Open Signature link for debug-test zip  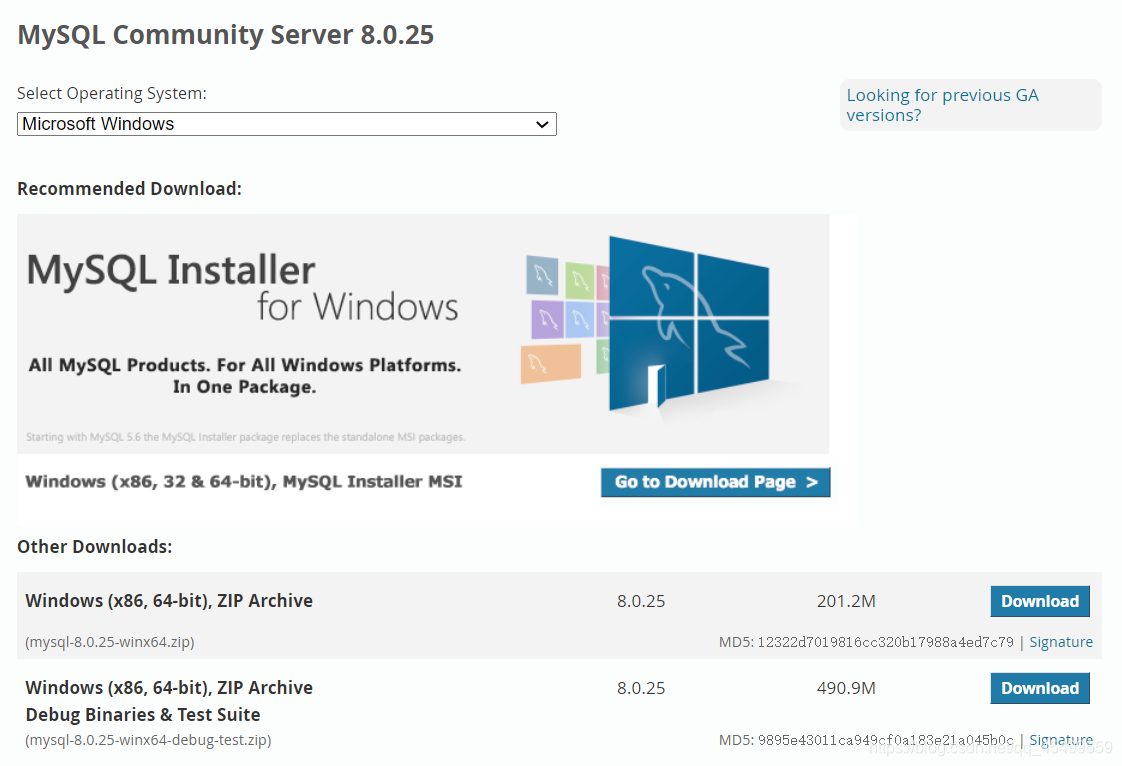[x=1060, y=740]
